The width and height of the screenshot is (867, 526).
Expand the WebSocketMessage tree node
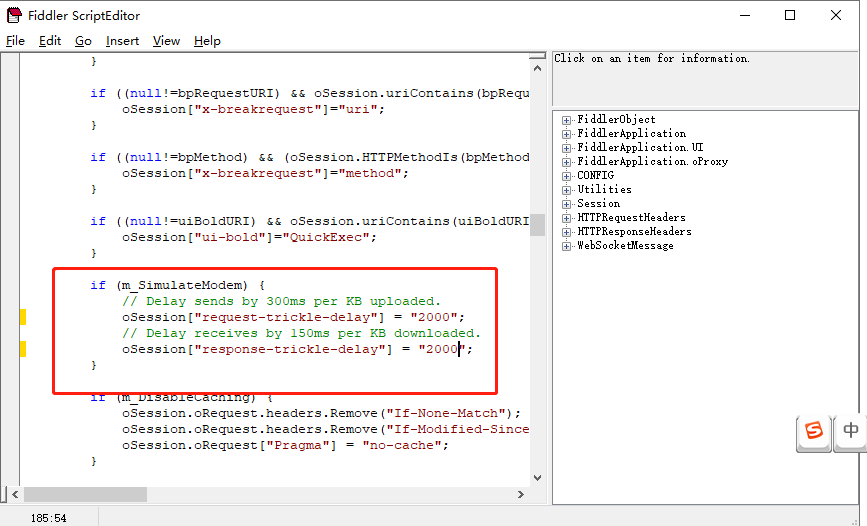coord(566,246)
